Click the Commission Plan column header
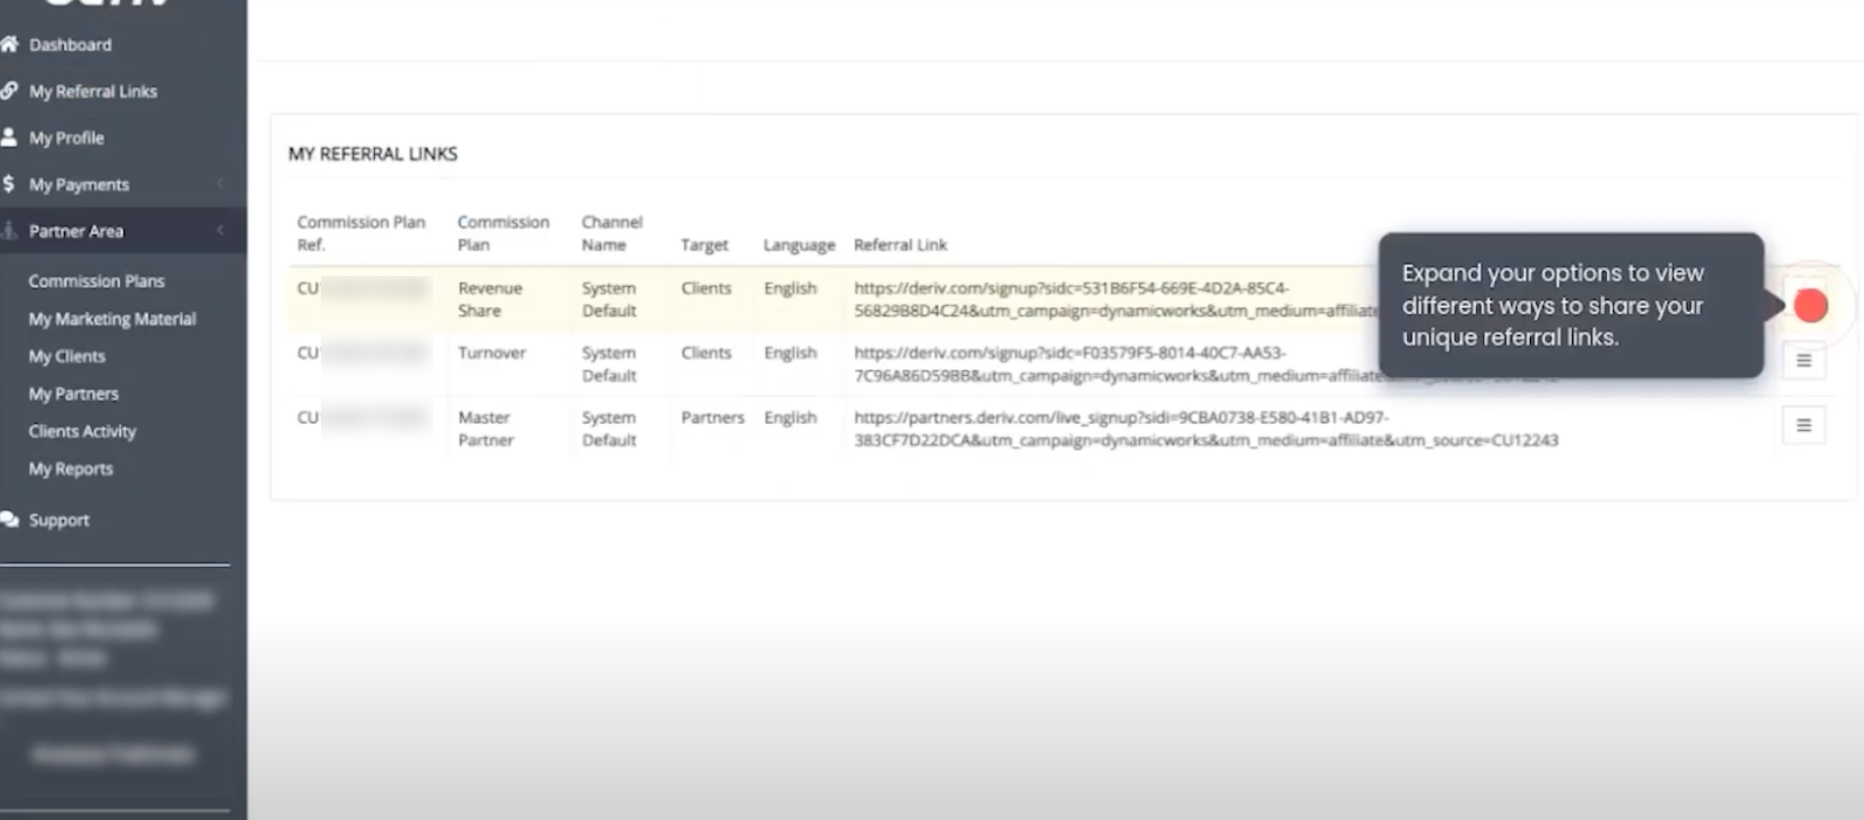Viewport: 1864px width, 820px height. (x=503, y=233)
